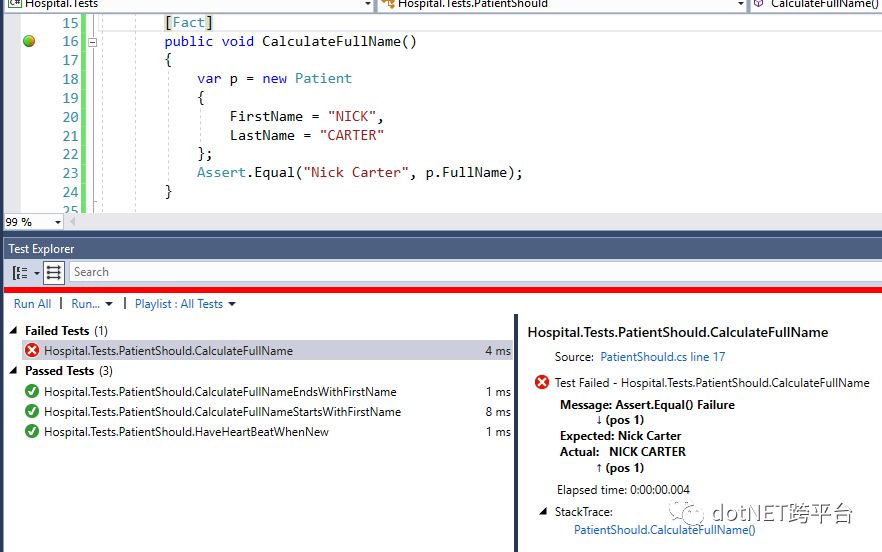This screenshot has height=552, width=882.
Task: Click line number 24 in the gutter
Action: (x=70, y=192)
